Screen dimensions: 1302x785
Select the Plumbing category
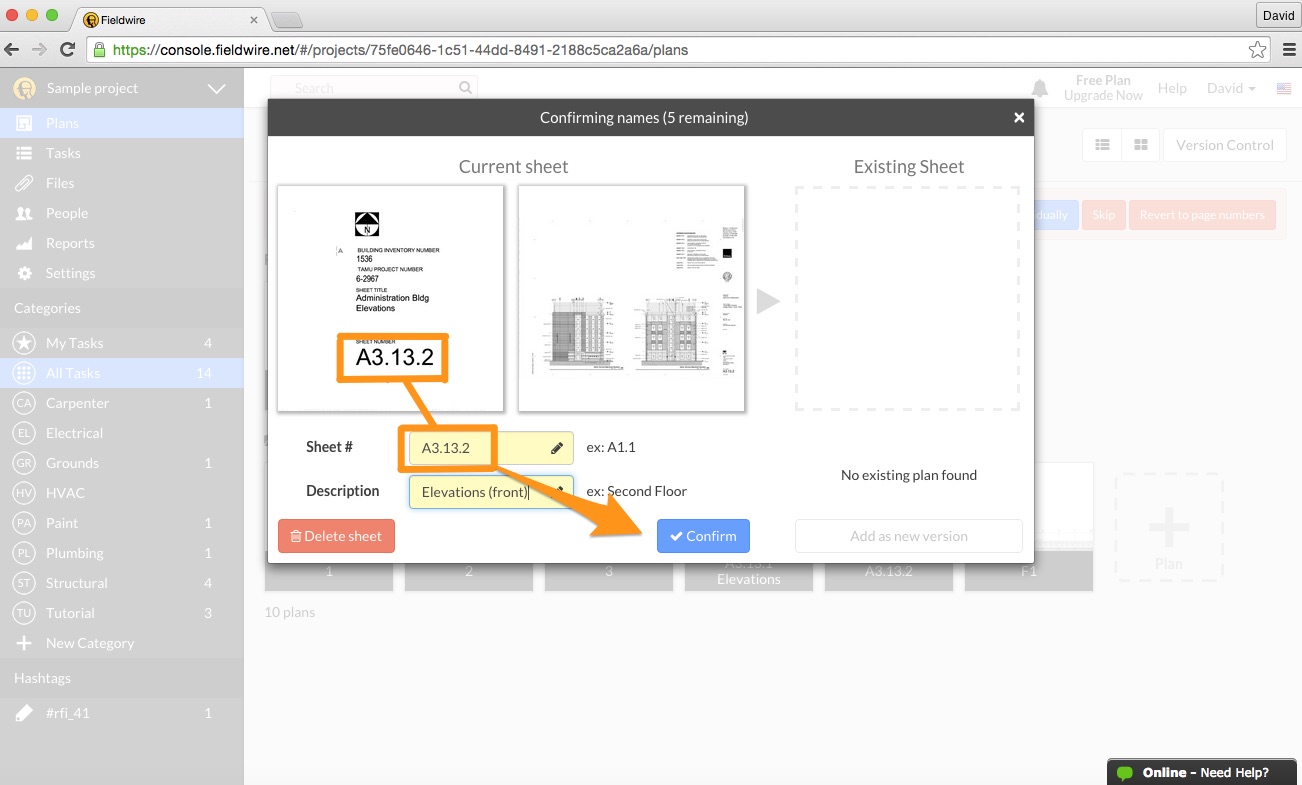pos(121,553)
